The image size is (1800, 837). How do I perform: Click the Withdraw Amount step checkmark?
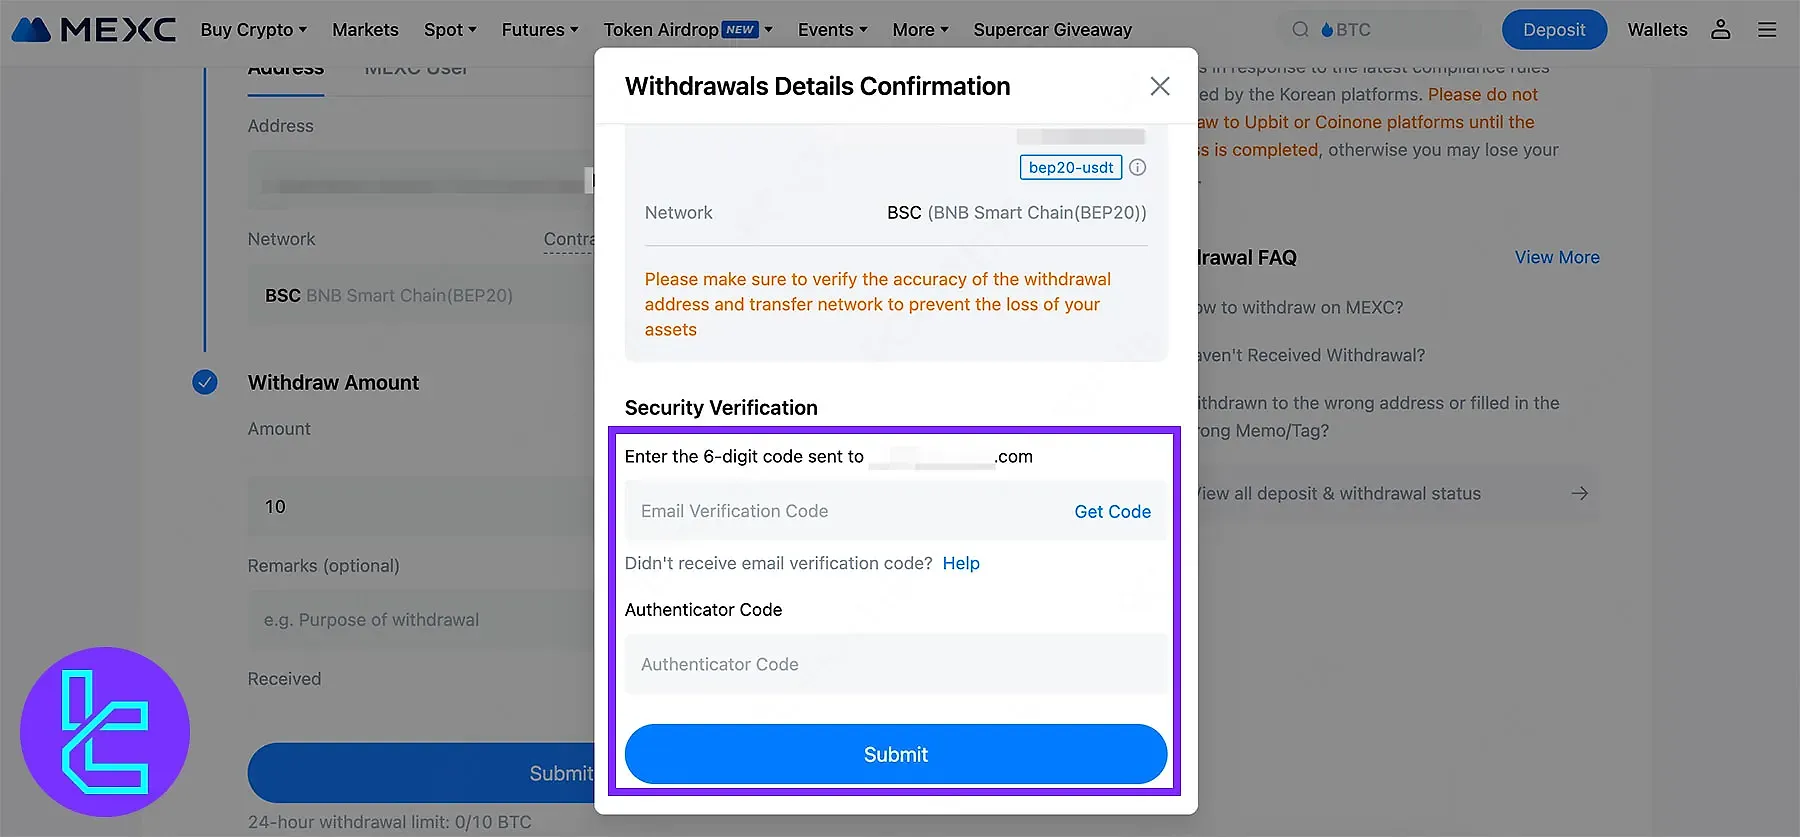coord(205,382)
